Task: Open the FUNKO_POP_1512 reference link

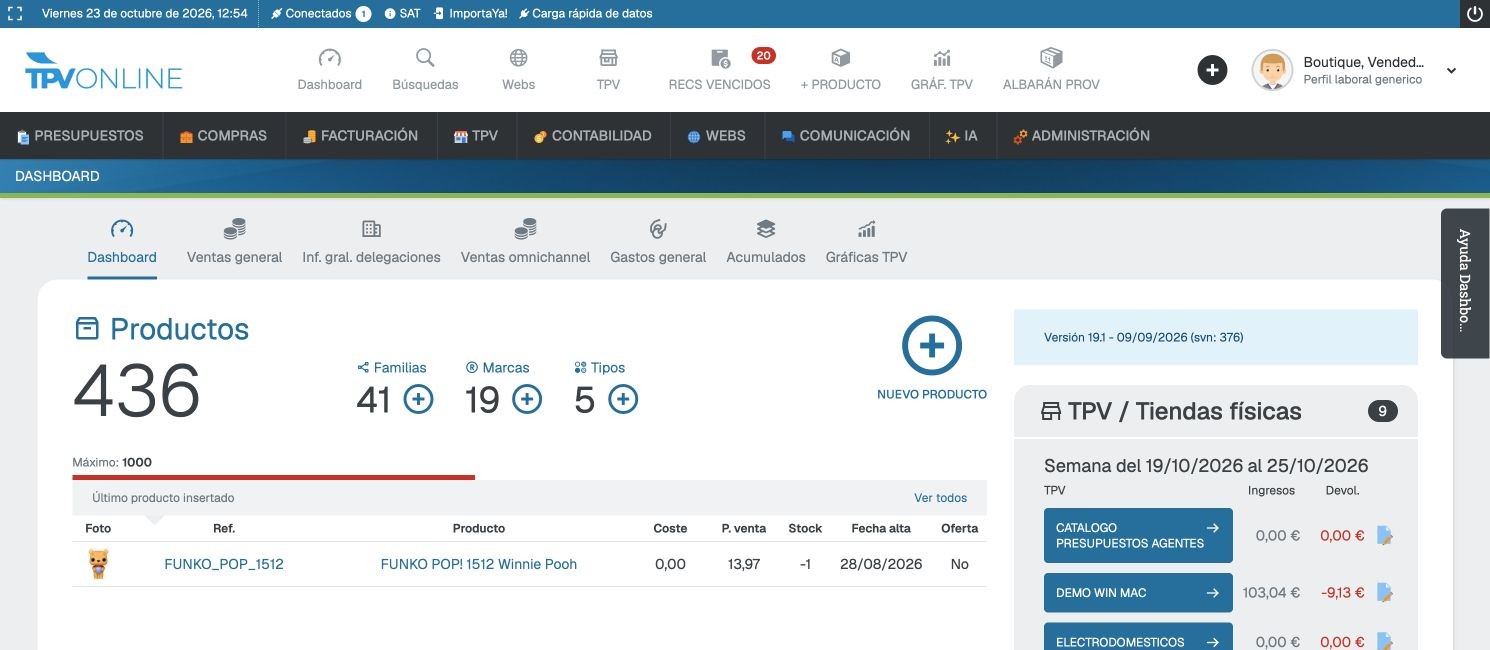Action: tap(224, 564)
